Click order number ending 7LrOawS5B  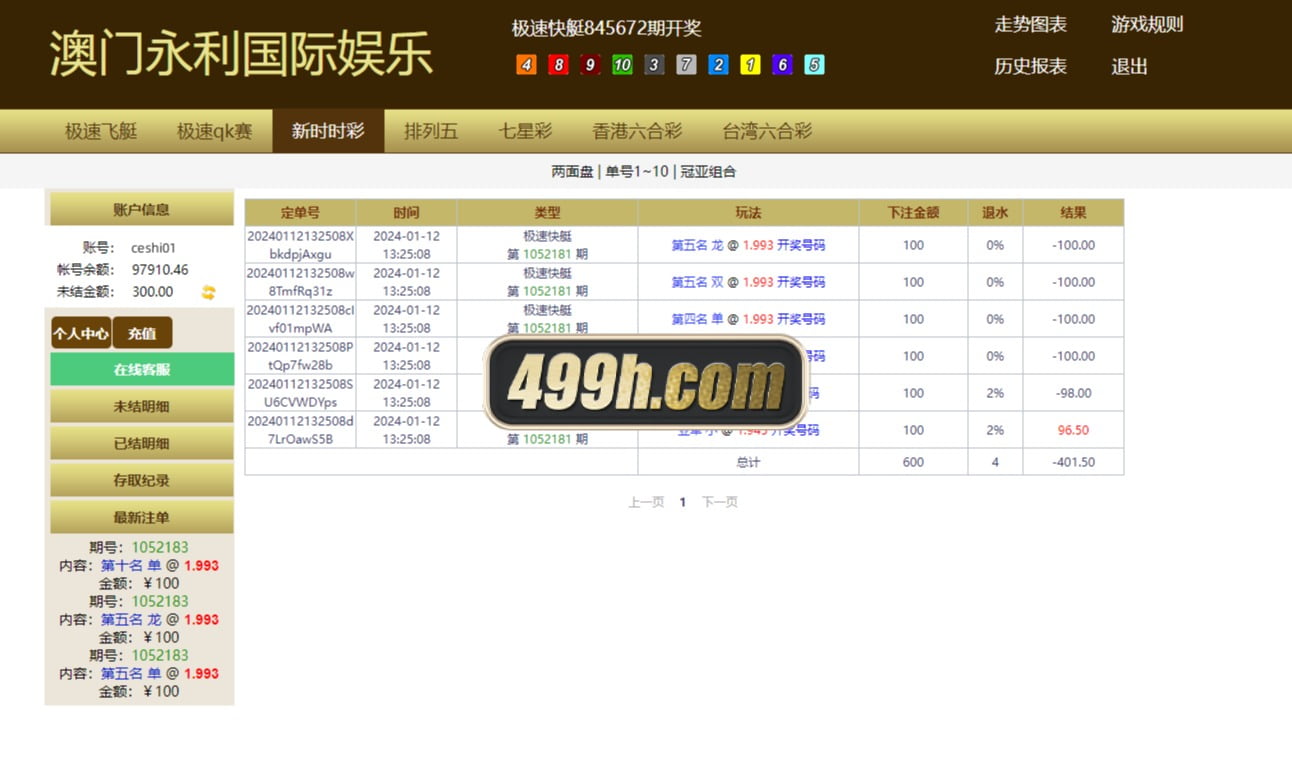pos(300,430)
